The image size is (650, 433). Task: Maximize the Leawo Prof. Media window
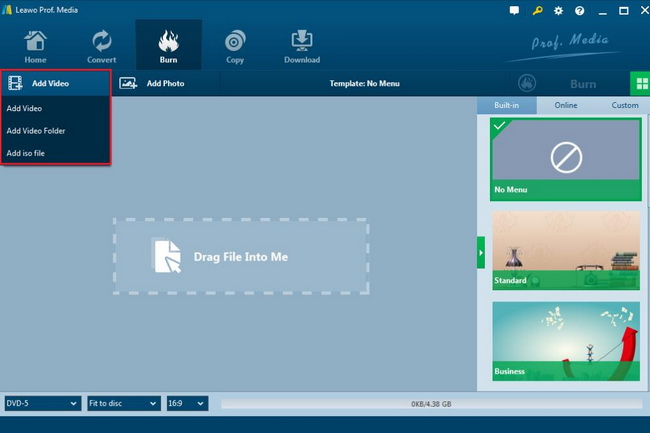click(623, 11)
